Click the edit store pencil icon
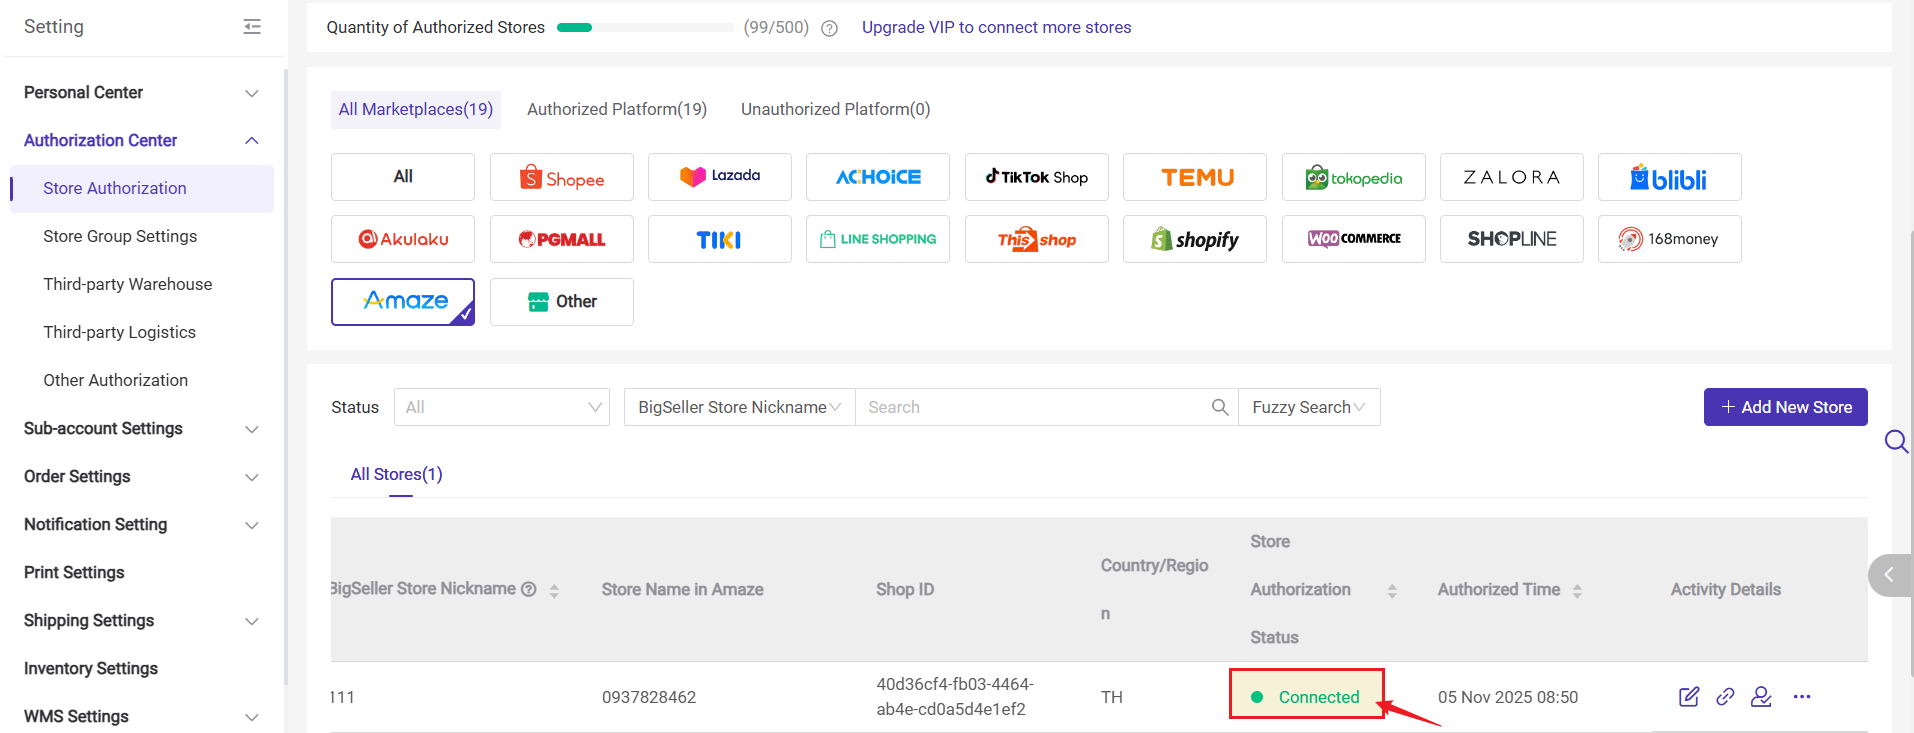This screenshot has height=733, width=1914. tap(1689, 697)
